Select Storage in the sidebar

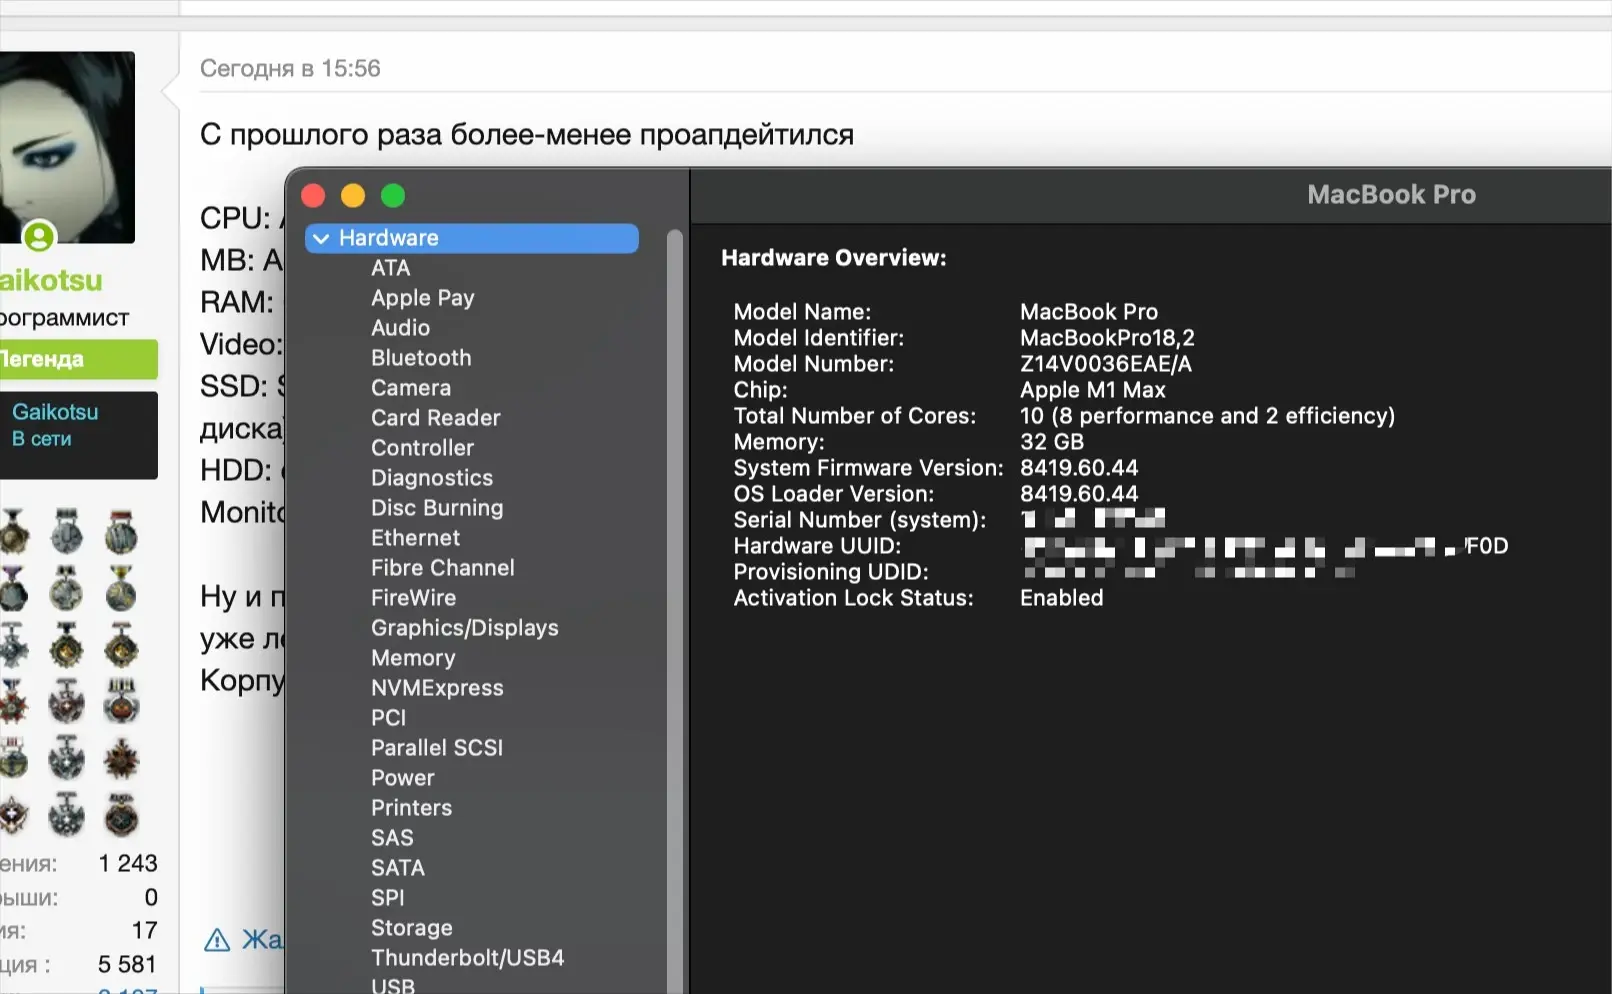[x=412, y=928]
